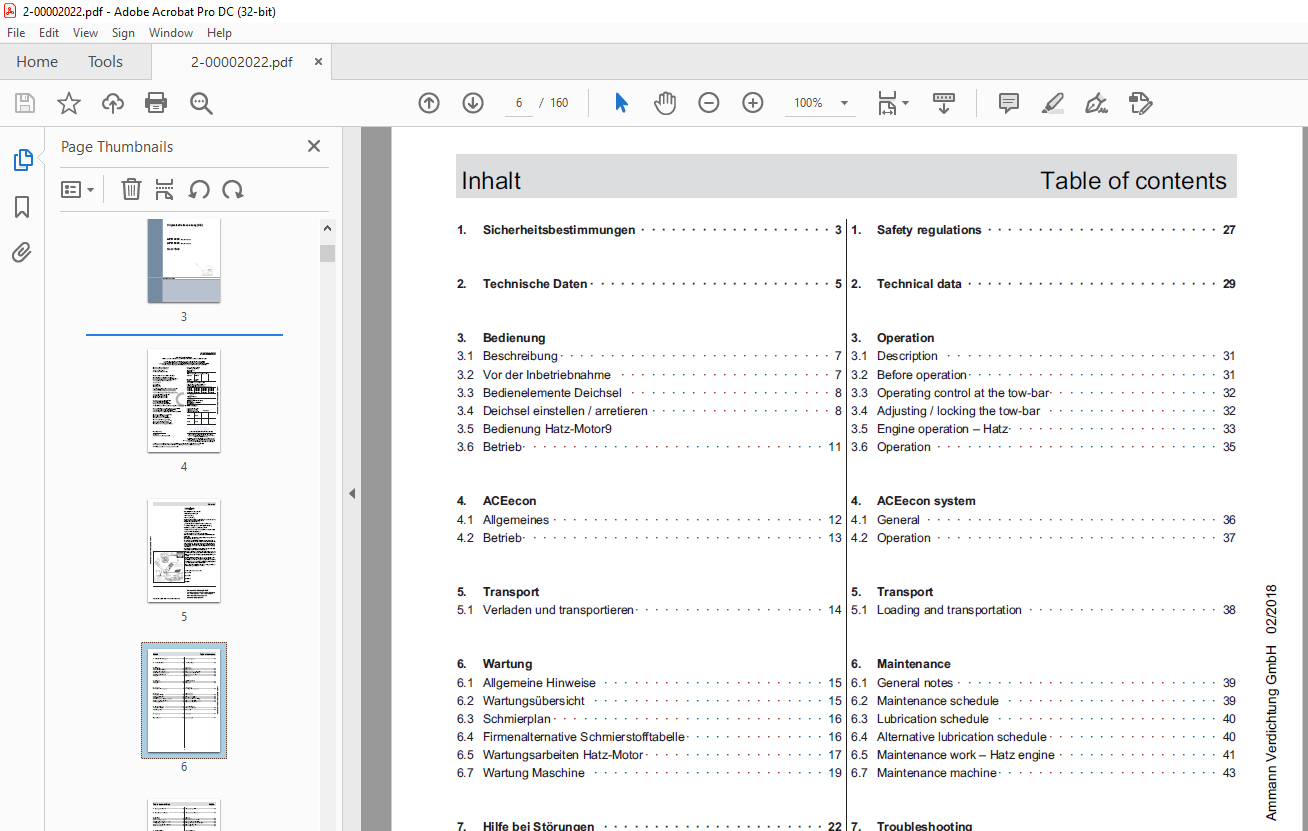
Task: Open the Sign menu
Action: click(x=123, y=33)
